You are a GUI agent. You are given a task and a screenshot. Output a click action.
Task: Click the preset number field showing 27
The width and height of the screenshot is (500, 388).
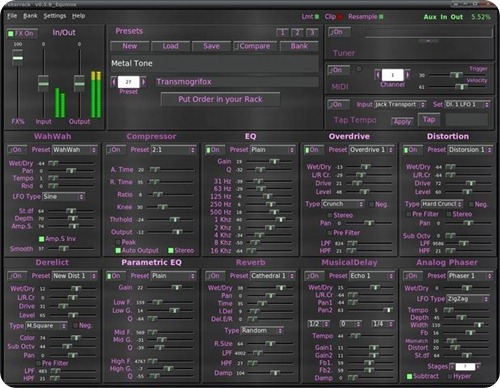(128, 82)
